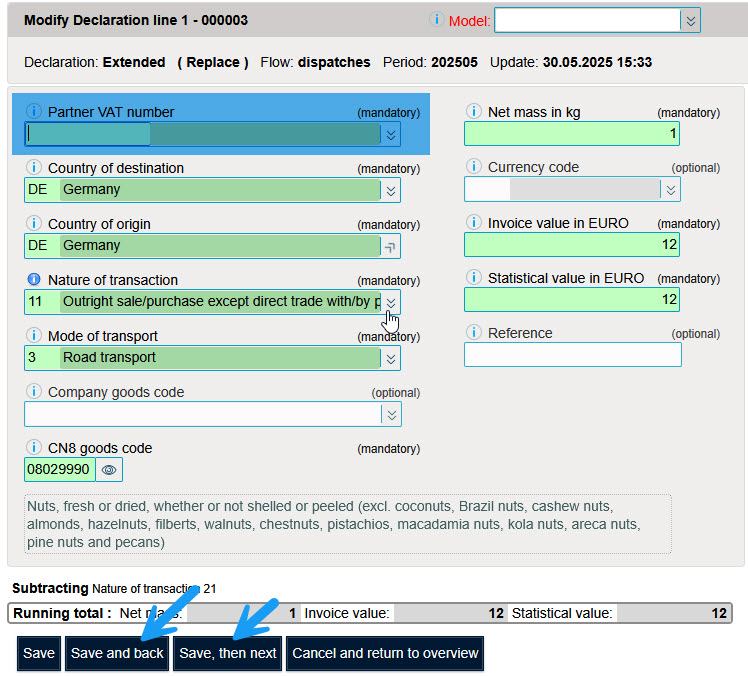Screen dimensions: 748x676
Task: Click Update timestamp 30.05.2025 15:33
Action: (x=597, y=62)
